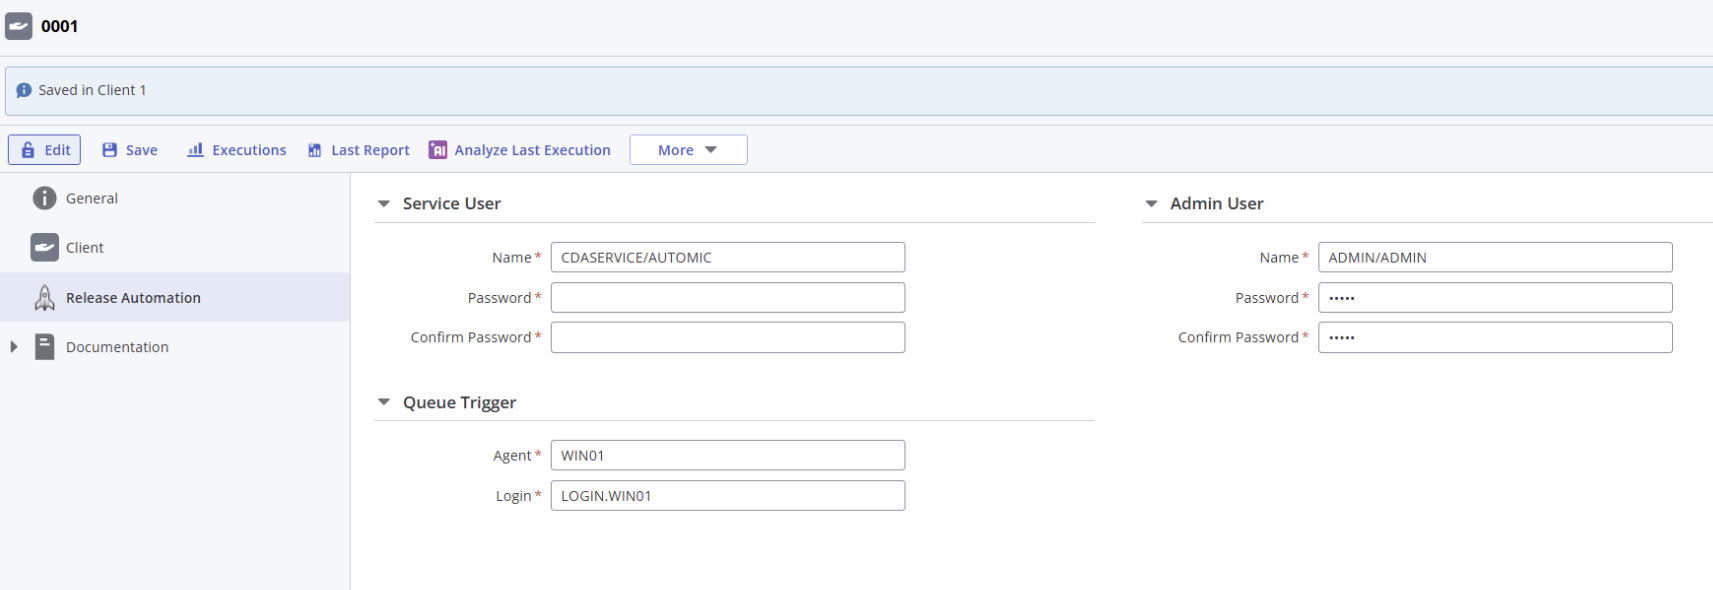Collapse the Service User section
This screenshot has height=590, width=1713.
pyautogui.click(x=383, y=204)
